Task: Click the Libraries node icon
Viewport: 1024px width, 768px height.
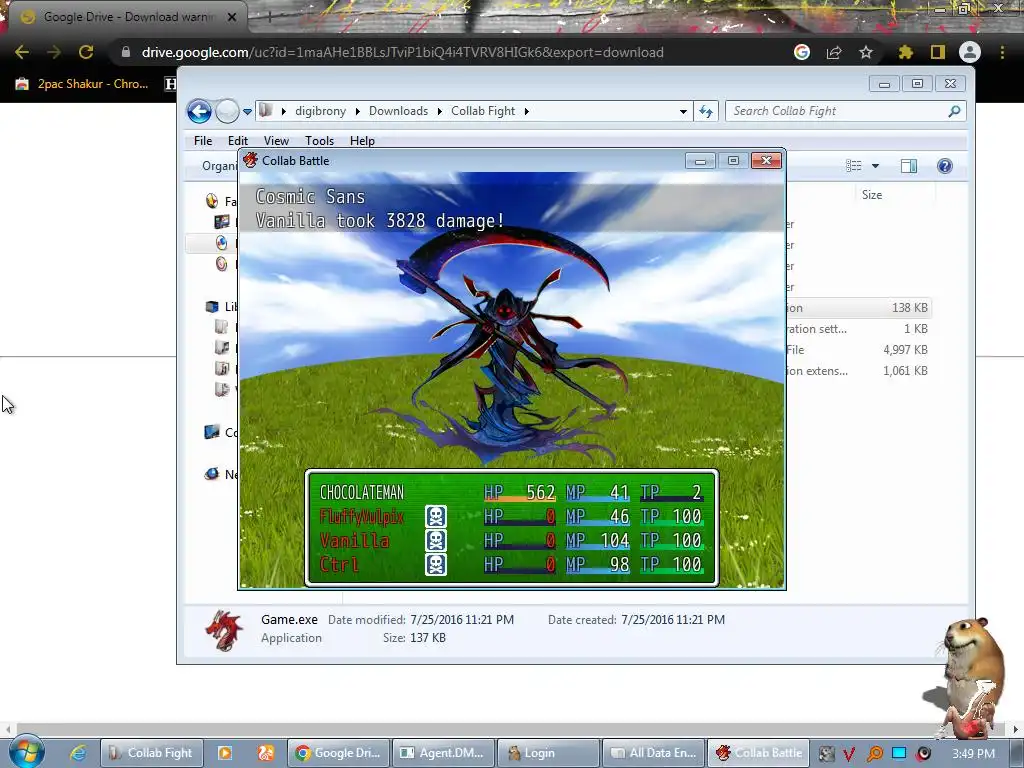Action: (x=212, y=306)
